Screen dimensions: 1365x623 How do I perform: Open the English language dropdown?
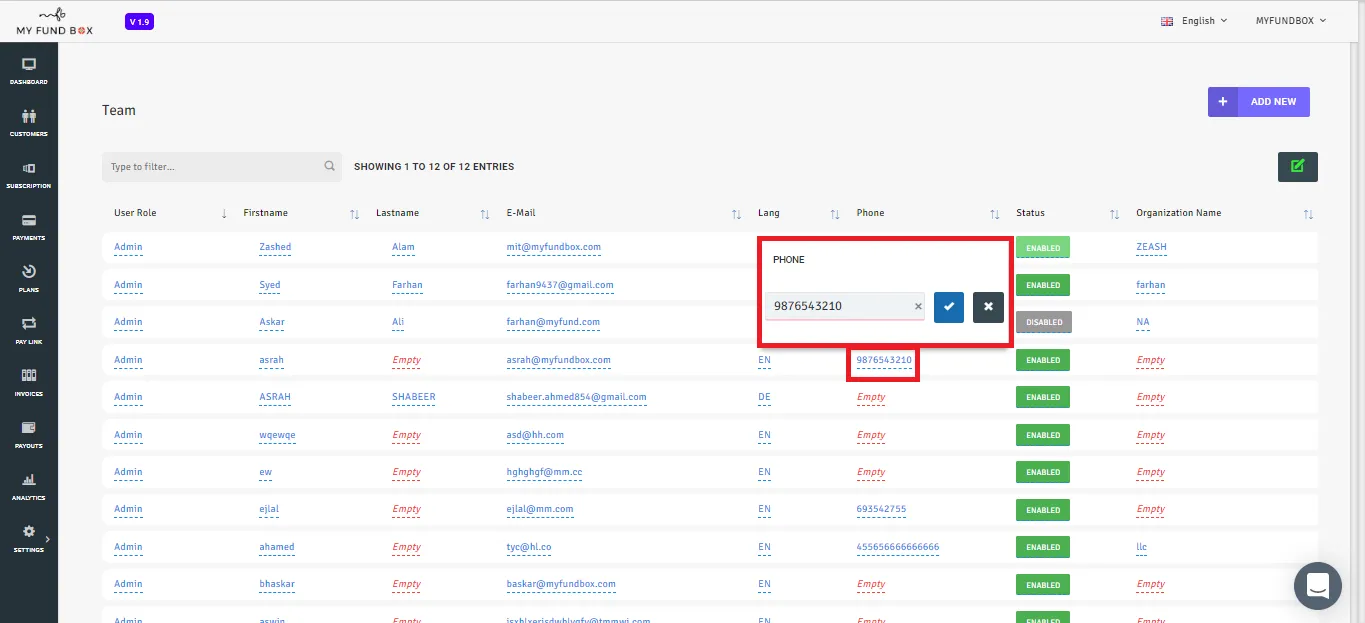[x=1194, y=21]
